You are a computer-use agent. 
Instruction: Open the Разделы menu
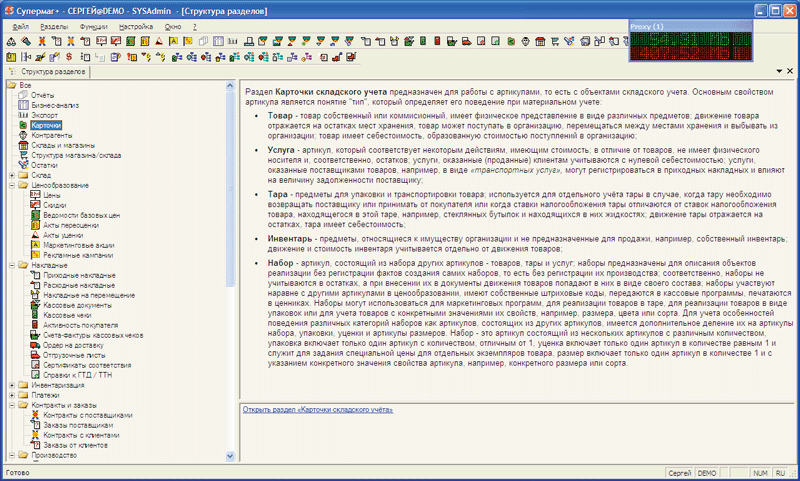pyautogui.click(x=55, y=27)
